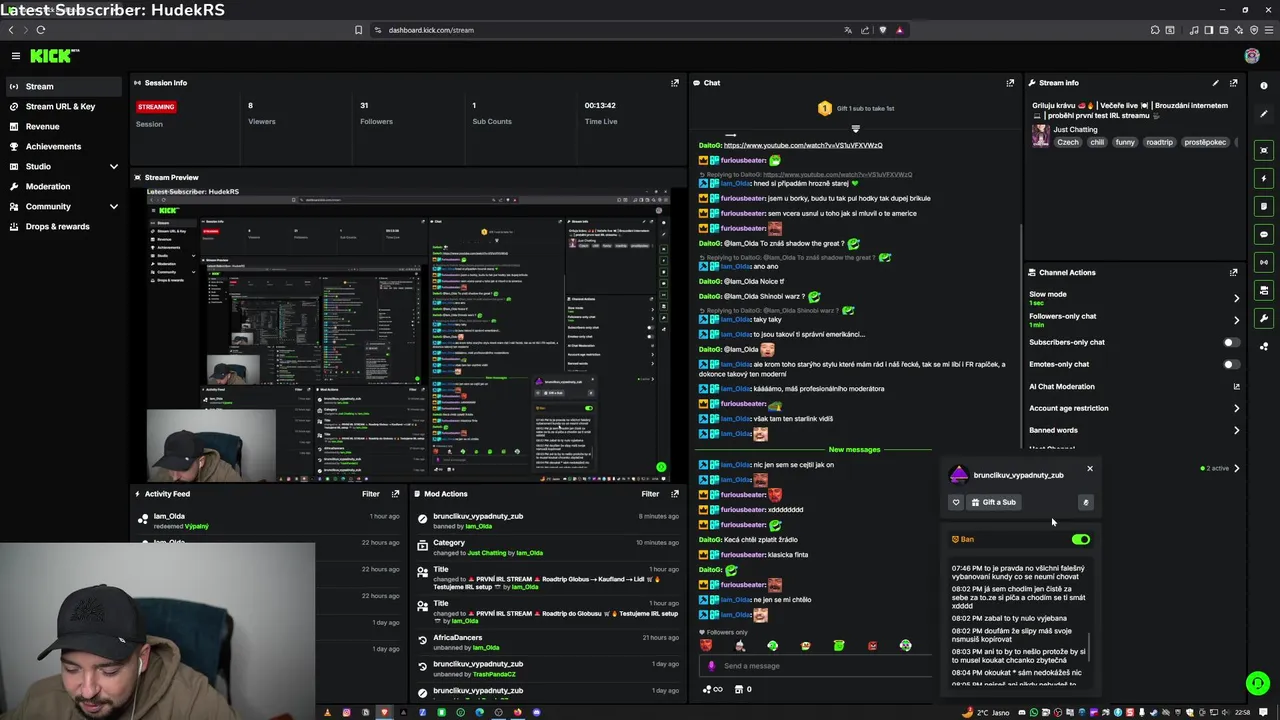Click the Send a message field

(815, 666)
